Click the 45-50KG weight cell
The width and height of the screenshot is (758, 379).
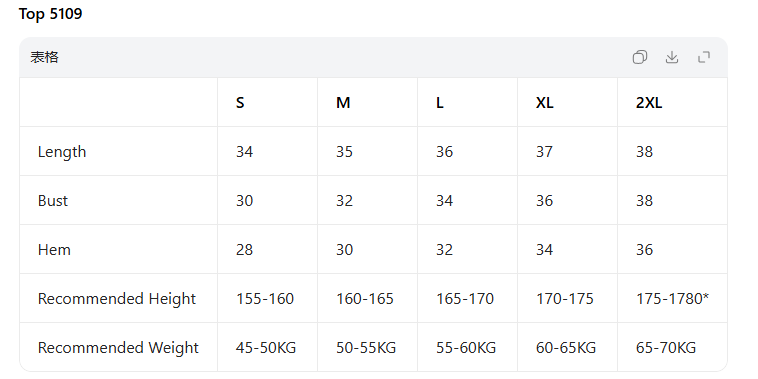(266, 348)
